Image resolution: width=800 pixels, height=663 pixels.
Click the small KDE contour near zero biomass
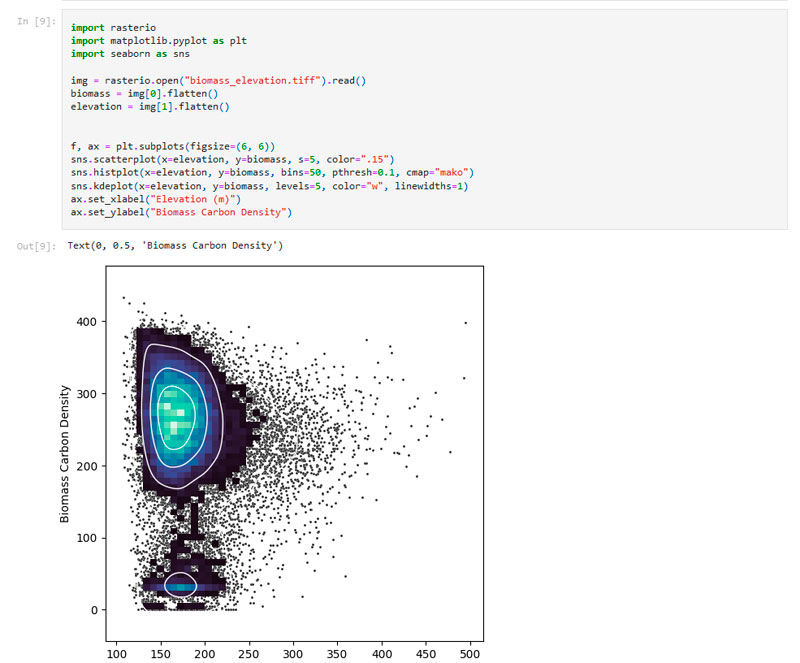tap(180, 584)
